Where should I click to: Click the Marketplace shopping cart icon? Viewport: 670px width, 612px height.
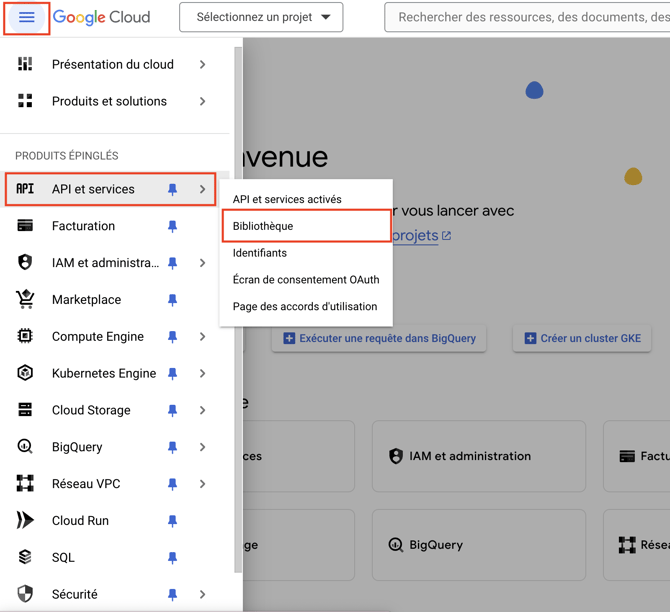click(25, 299)
